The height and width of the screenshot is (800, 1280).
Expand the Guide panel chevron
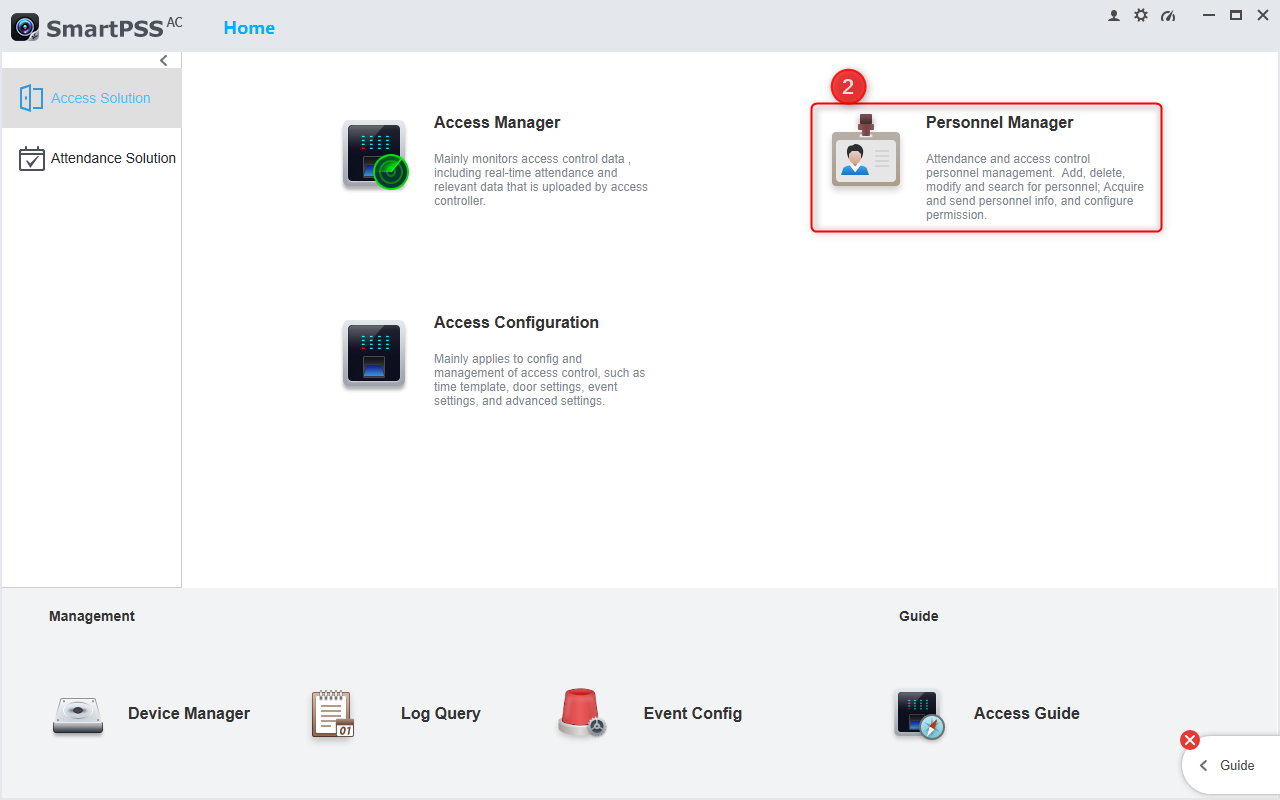pos(1204,766)
